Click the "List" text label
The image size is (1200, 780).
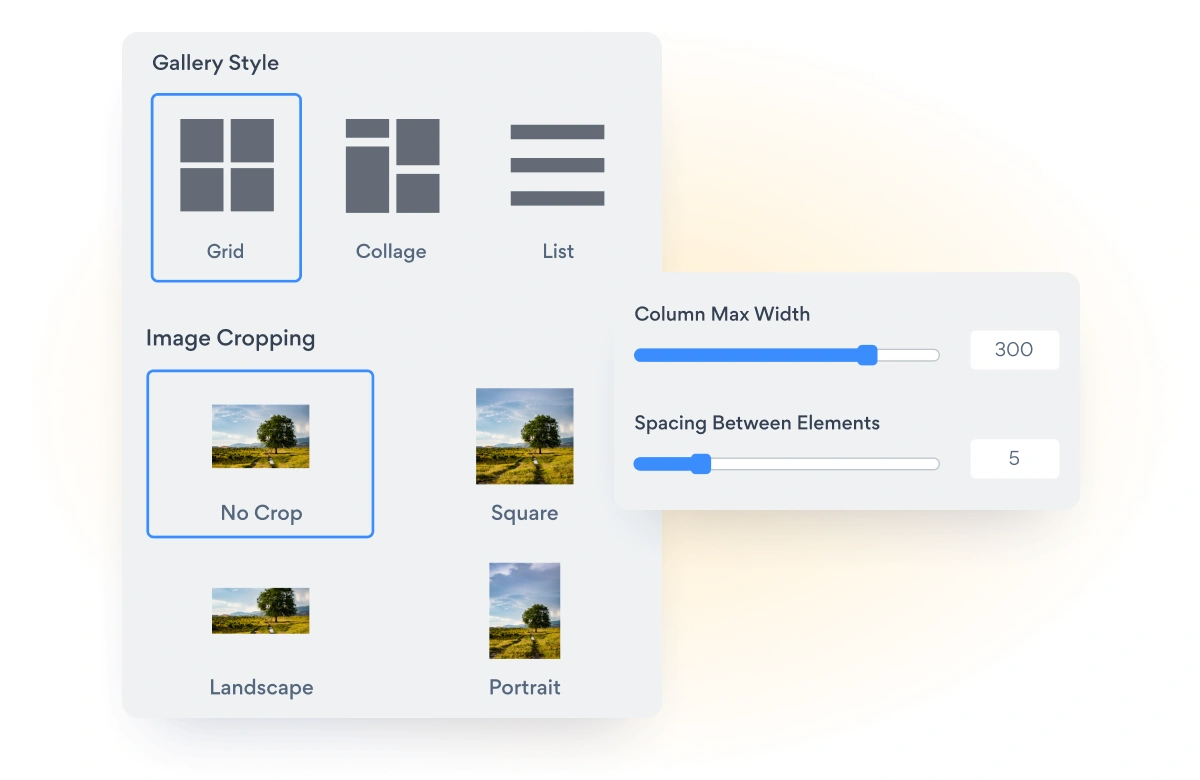tap(558, 251)
